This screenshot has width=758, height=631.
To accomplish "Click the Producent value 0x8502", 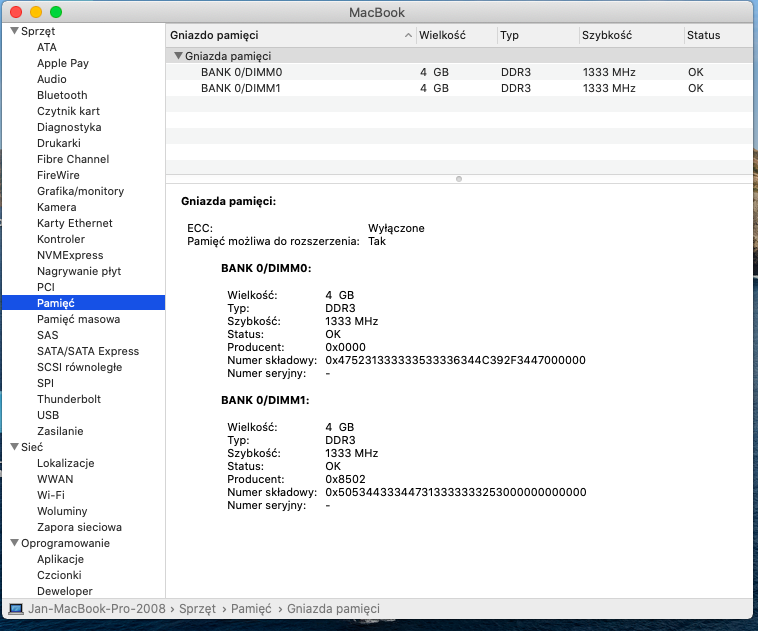I will click(345, 479).
